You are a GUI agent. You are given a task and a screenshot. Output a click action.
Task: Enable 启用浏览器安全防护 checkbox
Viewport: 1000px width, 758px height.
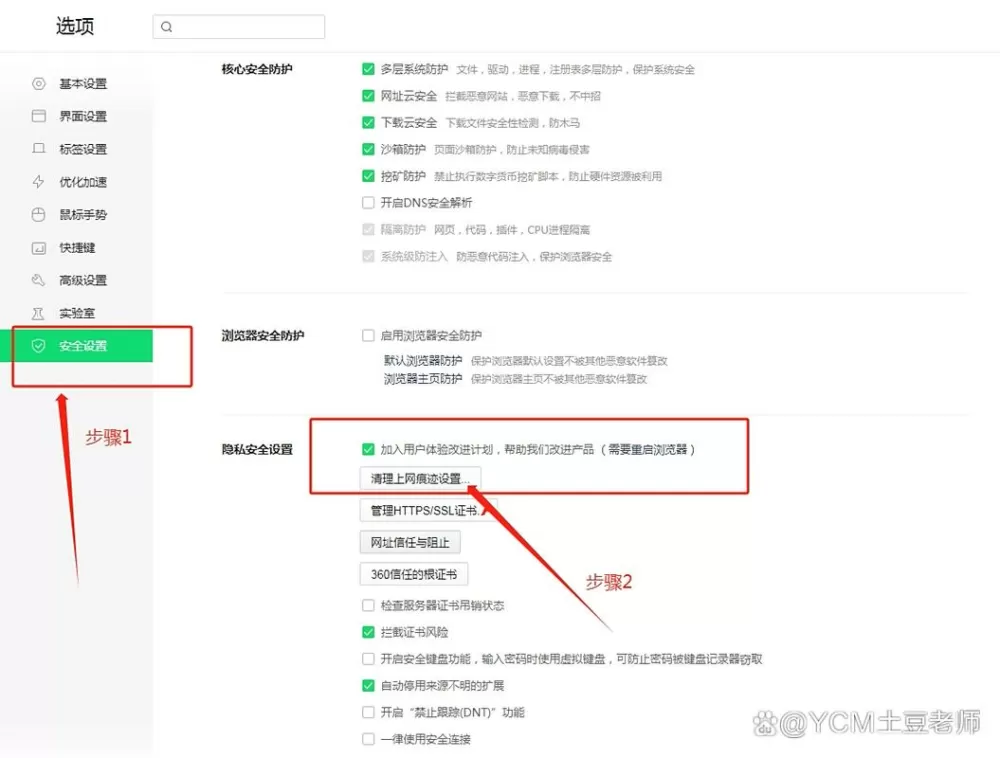point(368,335)
